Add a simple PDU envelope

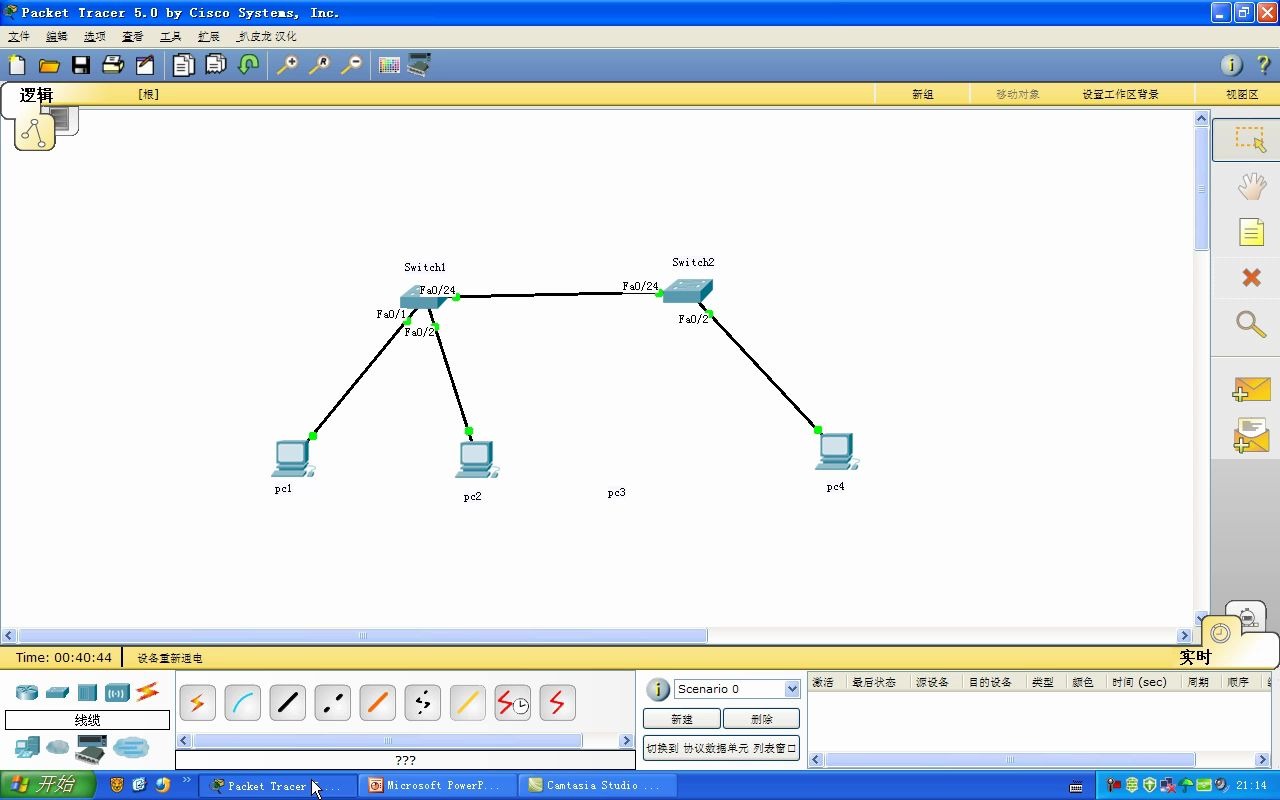point(1251,389)
